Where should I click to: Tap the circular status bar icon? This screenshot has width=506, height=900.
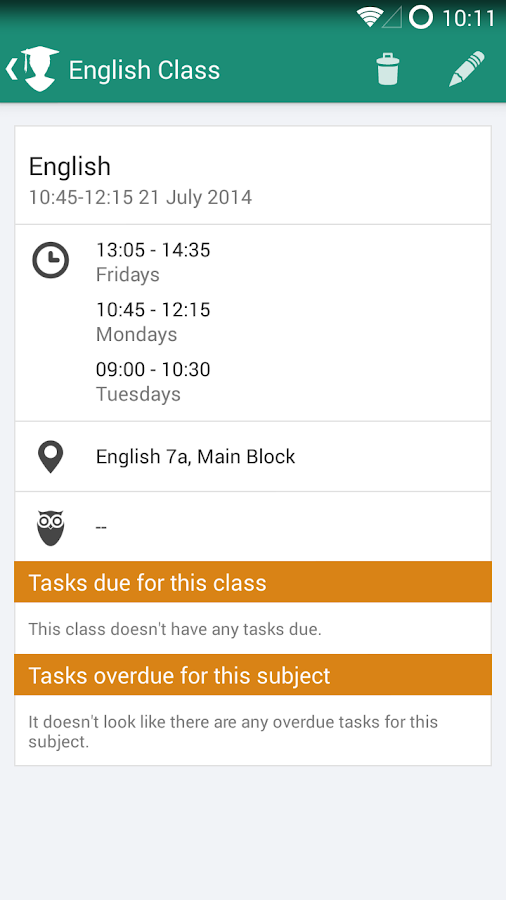coord(421,18)
